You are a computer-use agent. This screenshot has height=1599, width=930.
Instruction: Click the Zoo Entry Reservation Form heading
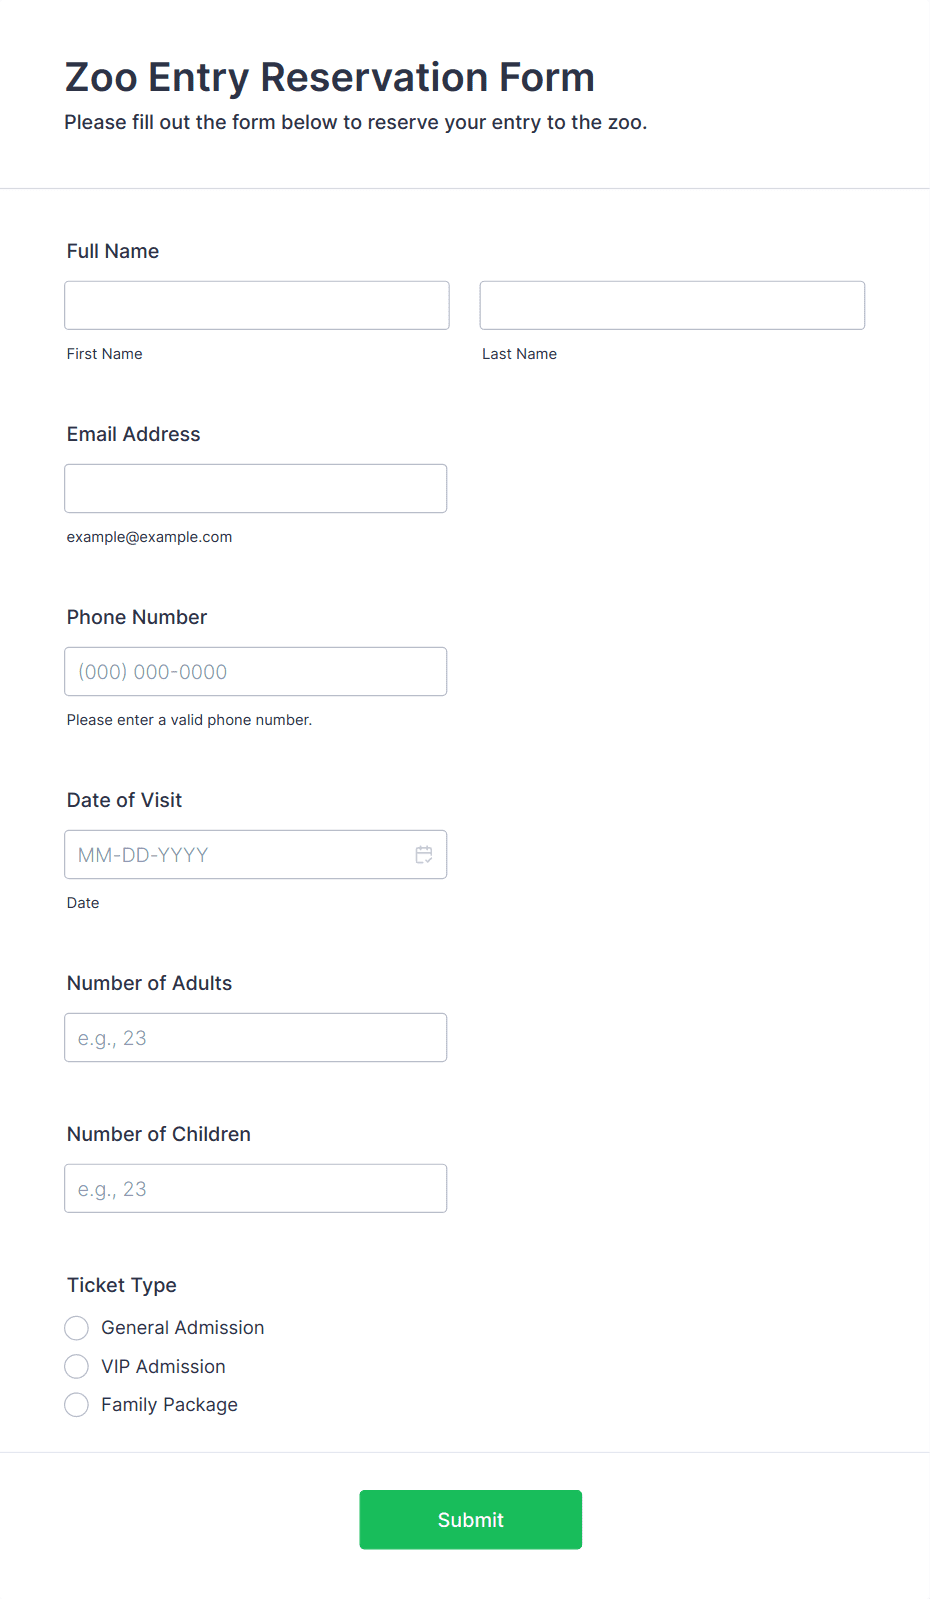[330, 77]
